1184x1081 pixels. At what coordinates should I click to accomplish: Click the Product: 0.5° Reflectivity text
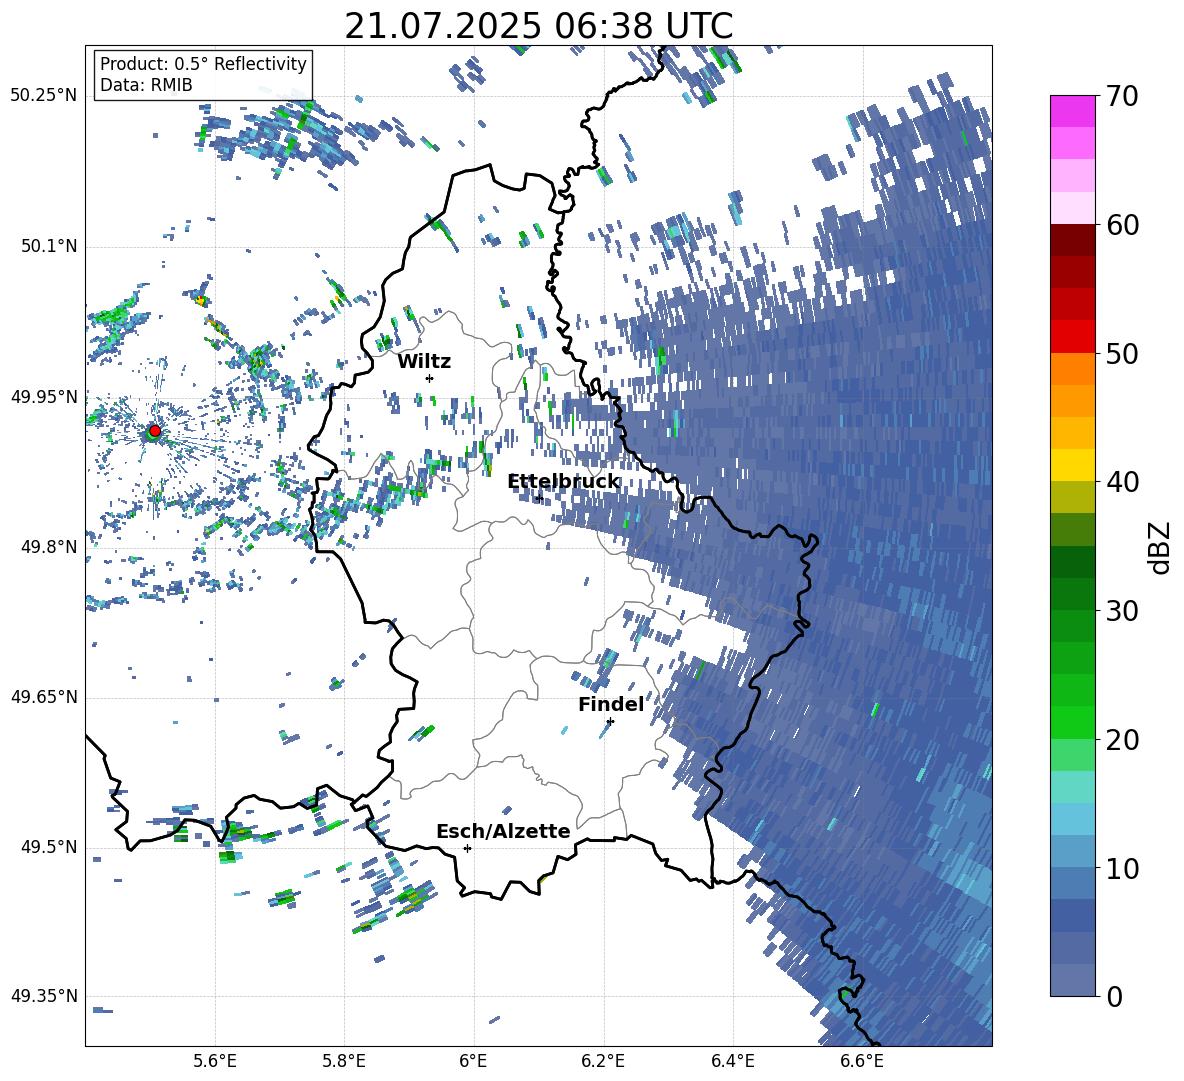(203, 63)
